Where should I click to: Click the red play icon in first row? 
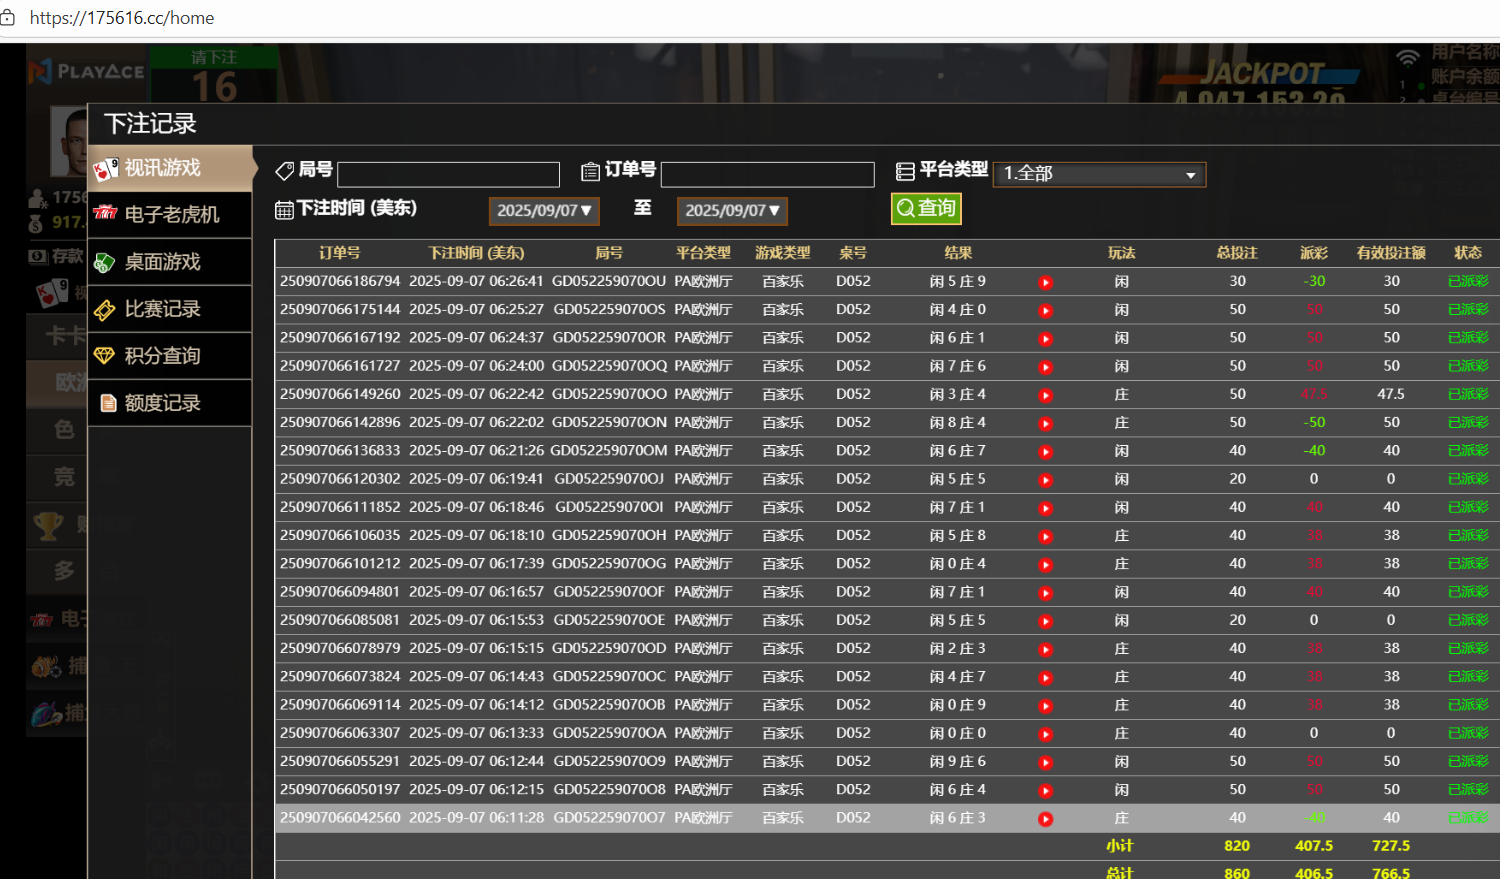[x=1045, y=282]
